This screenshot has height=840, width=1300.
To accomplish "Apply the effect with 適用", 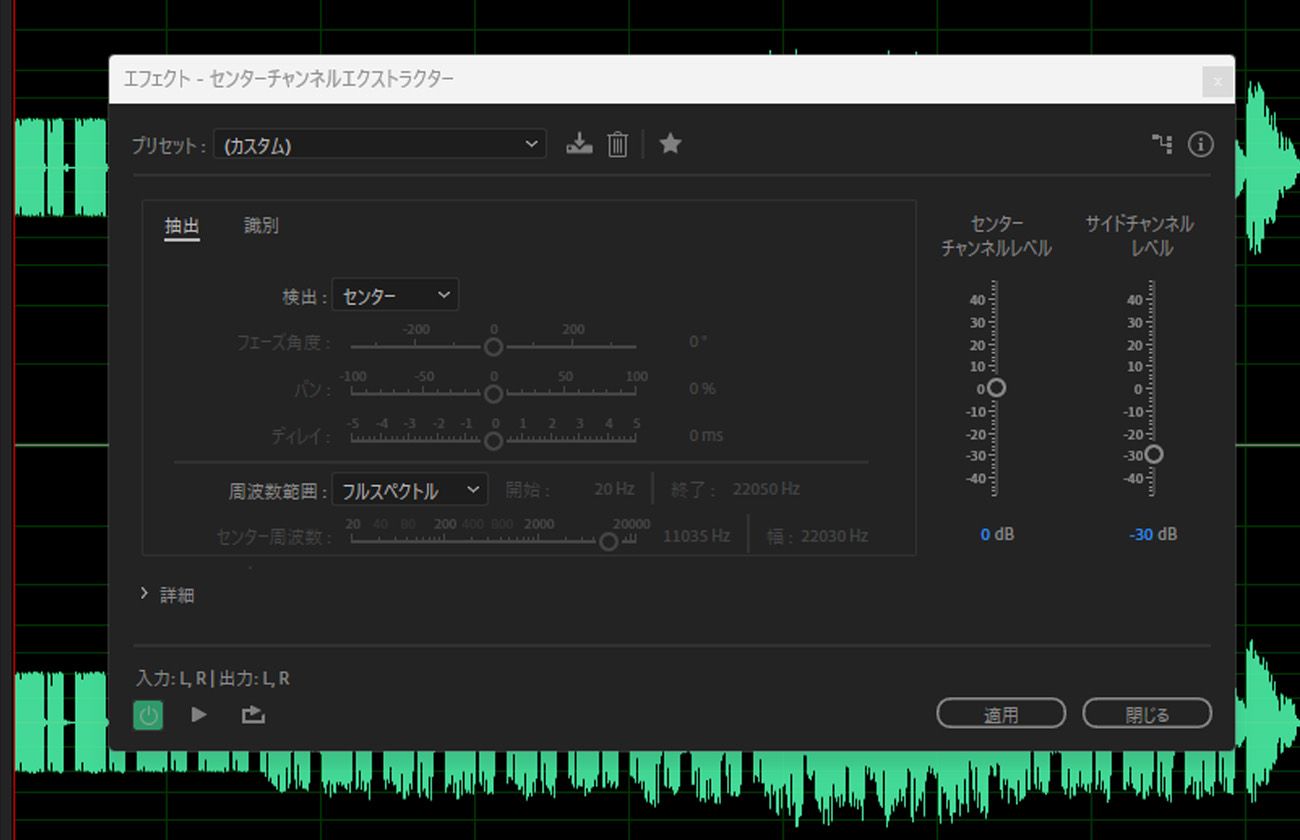I will (1000, 713).
